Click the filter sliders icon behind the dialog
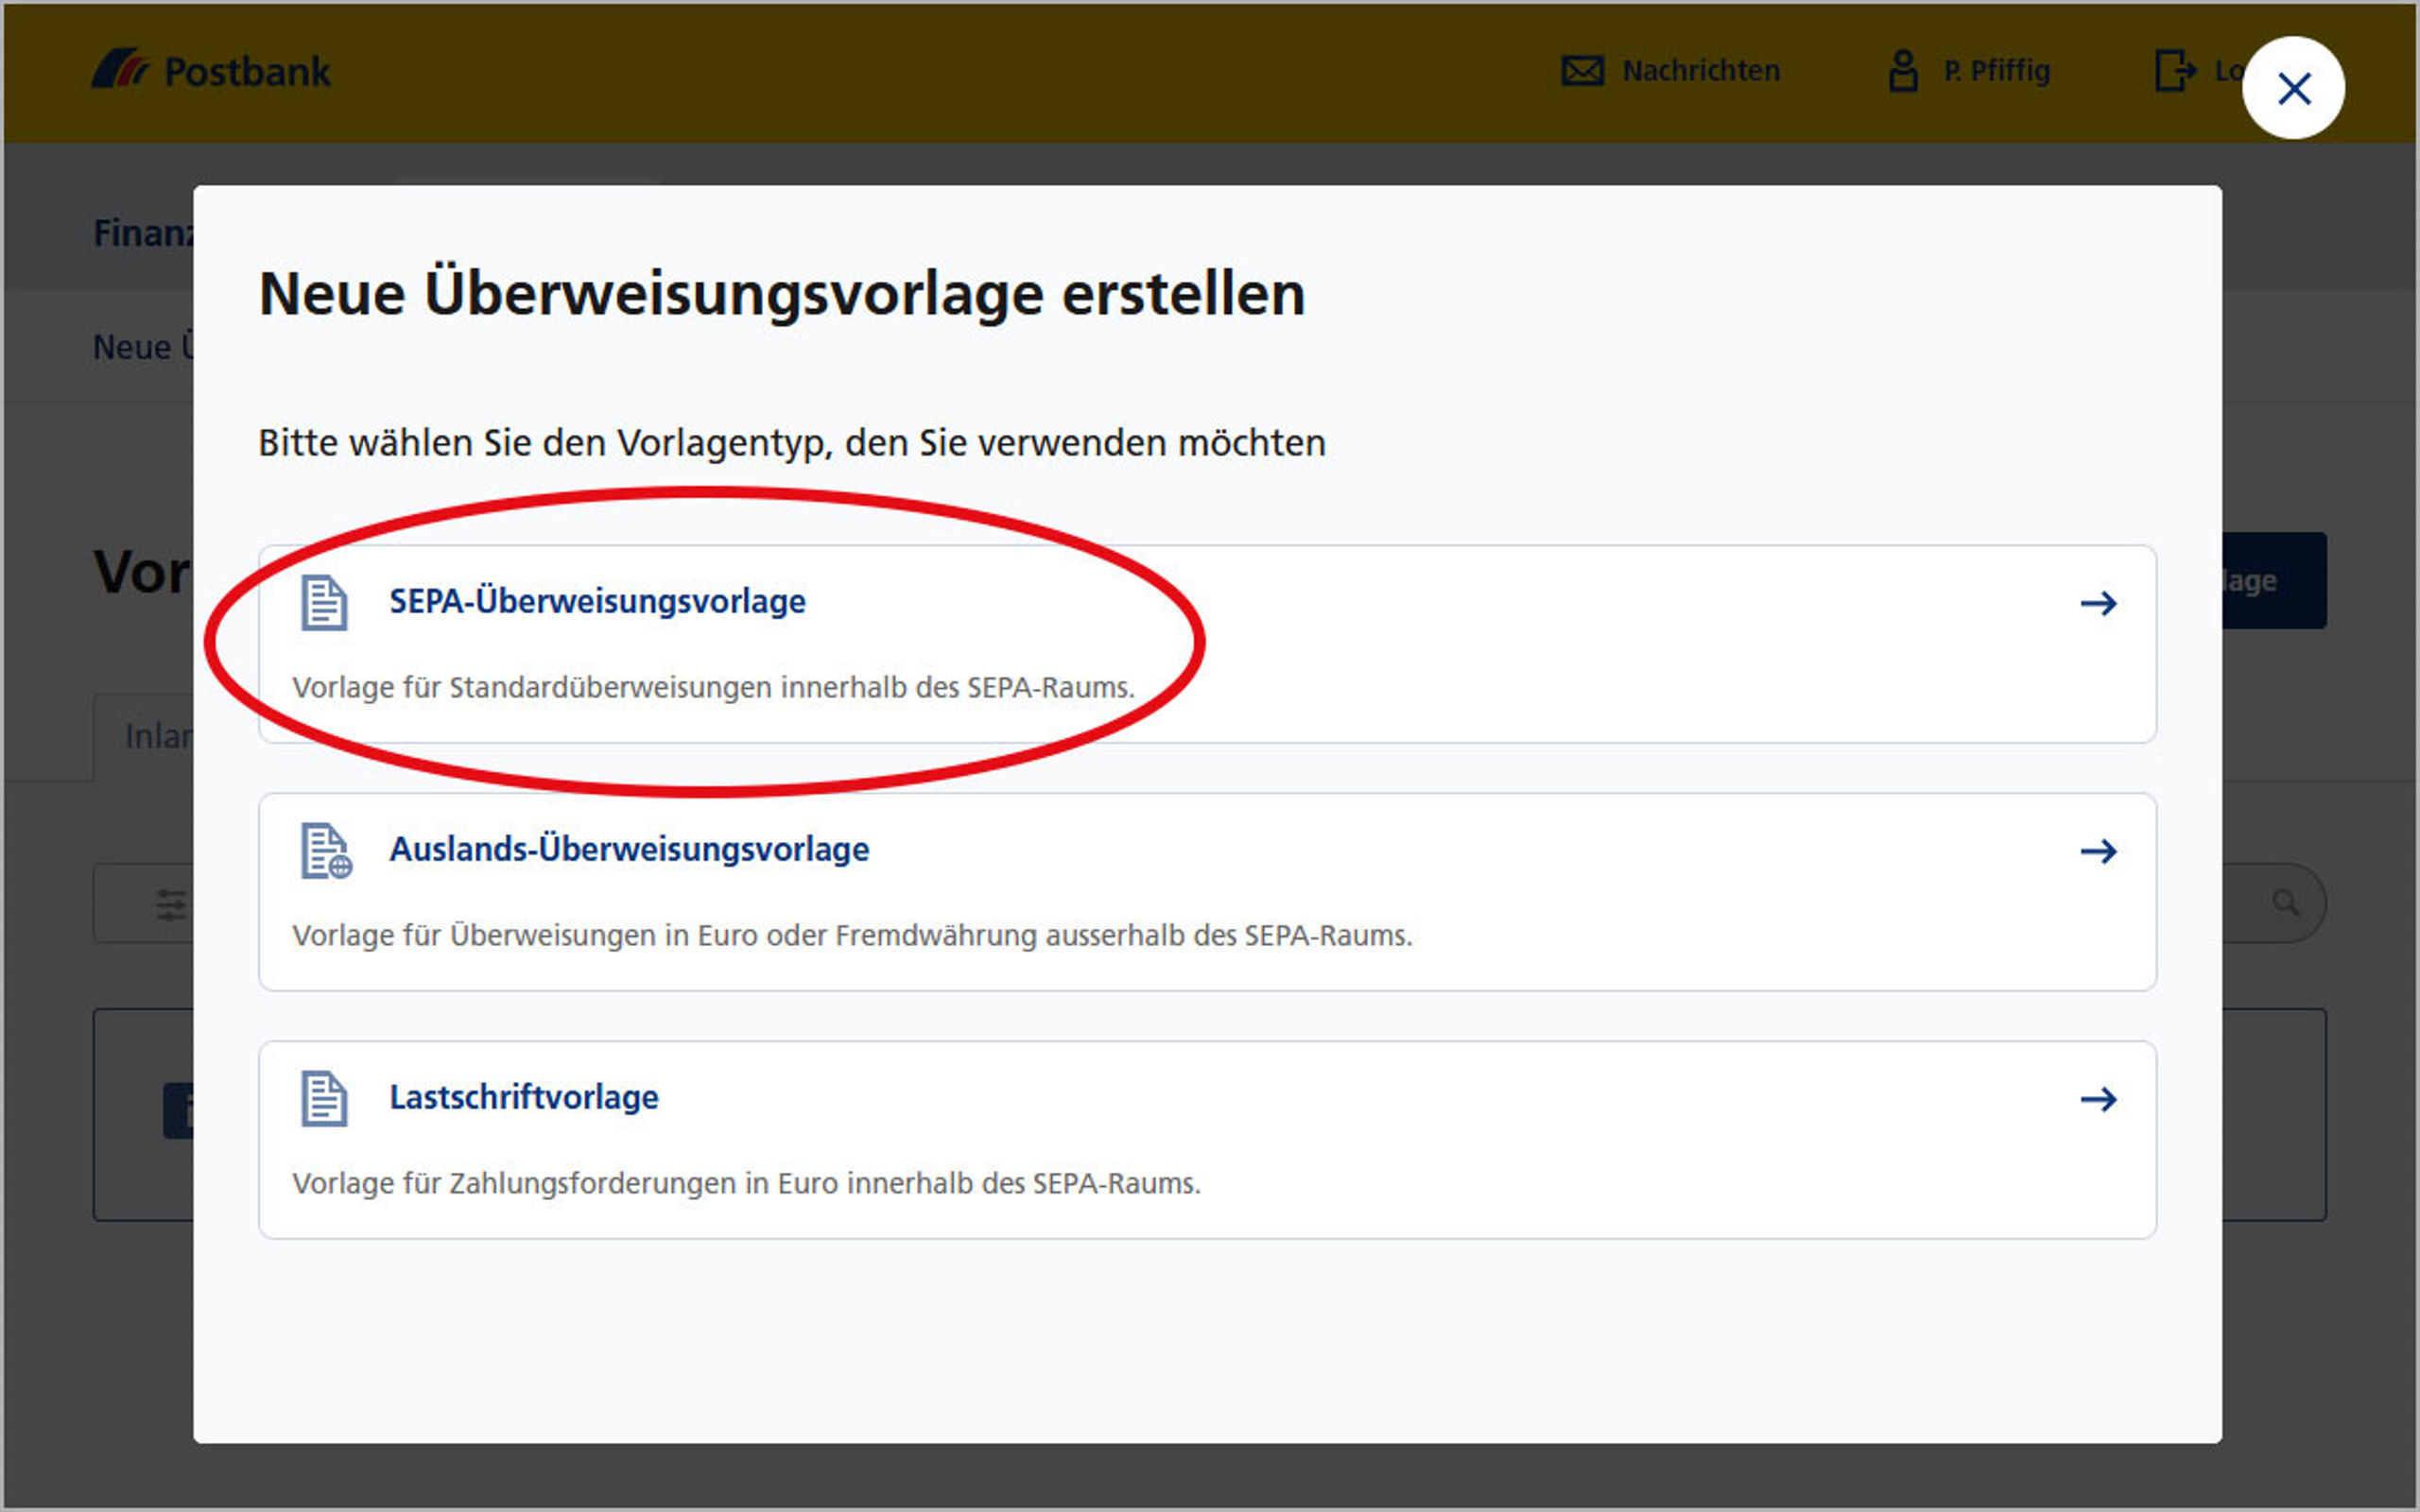 [171, 904]
